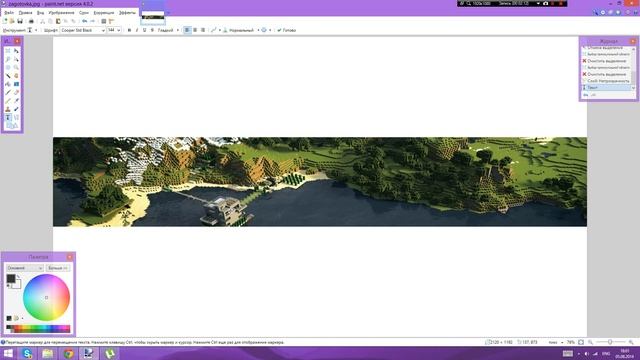Open the Правка menu
This screenshot has width=640, height=360.
tap(25, 13)
